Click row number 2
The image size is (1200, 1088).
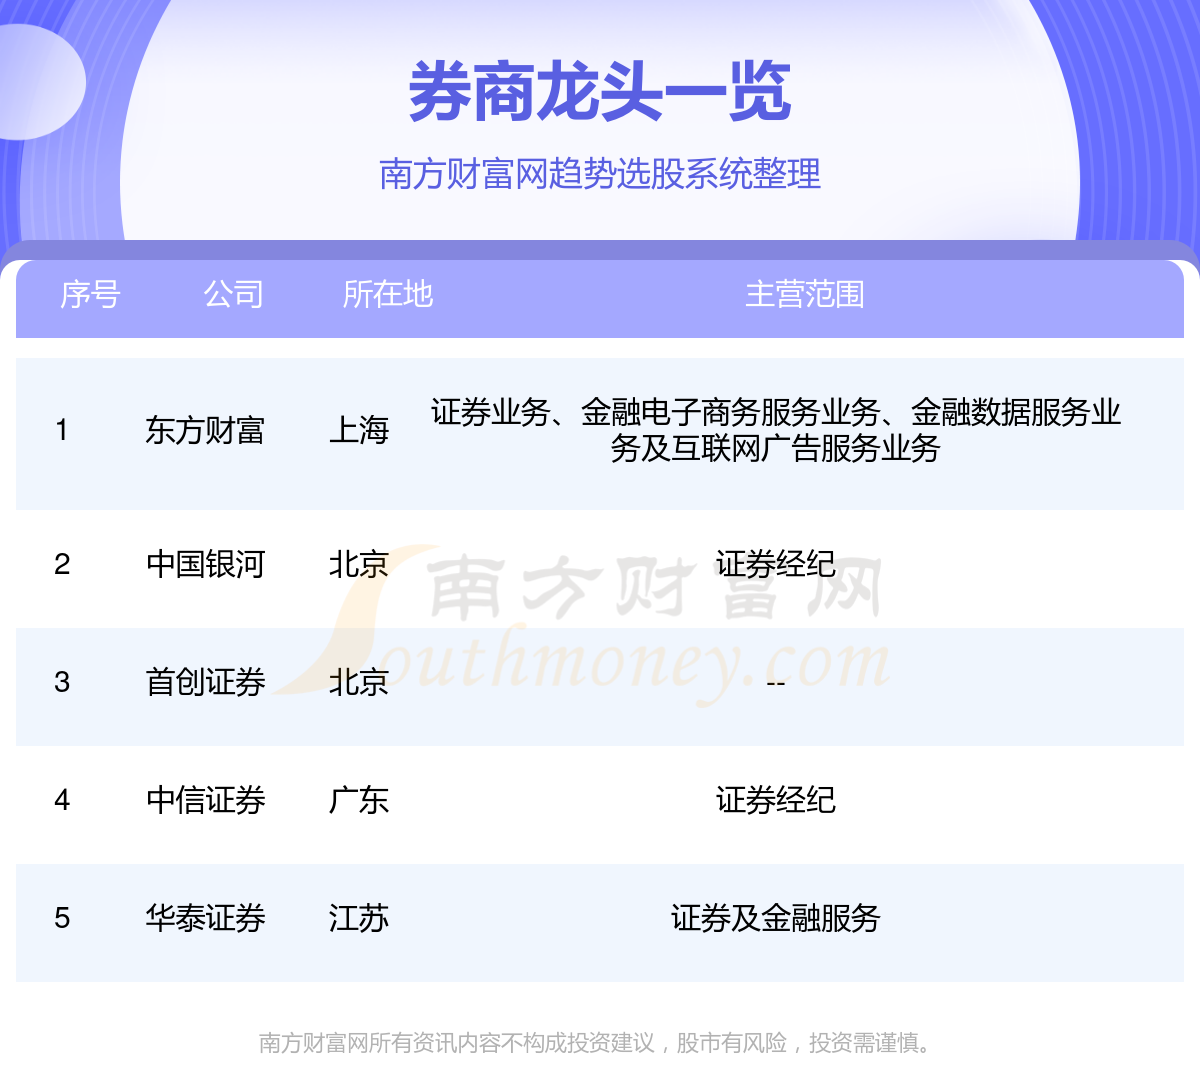coord(62,564)
